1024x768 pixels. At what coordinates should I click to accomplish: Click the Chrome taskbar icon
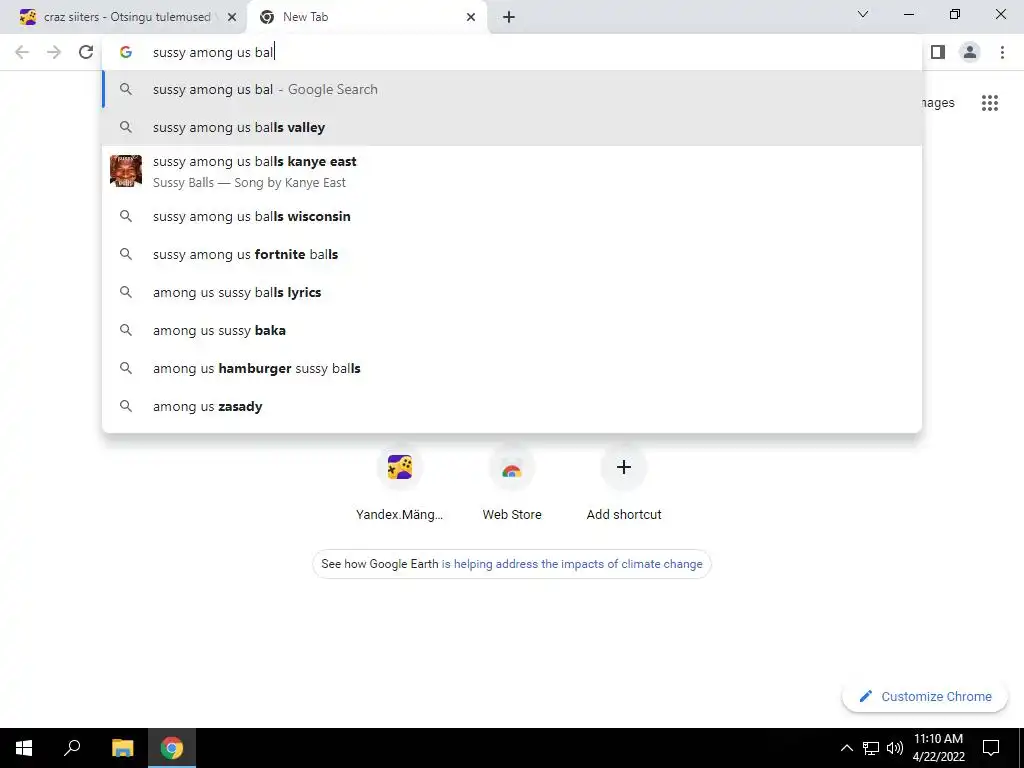pyautogui.click(x=172, y=748)
